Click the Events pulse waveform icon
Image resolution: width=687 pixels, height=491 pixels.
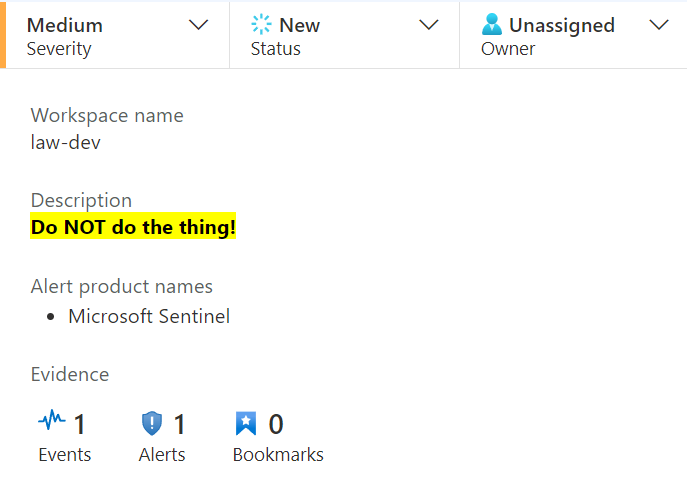click(52, 420)
